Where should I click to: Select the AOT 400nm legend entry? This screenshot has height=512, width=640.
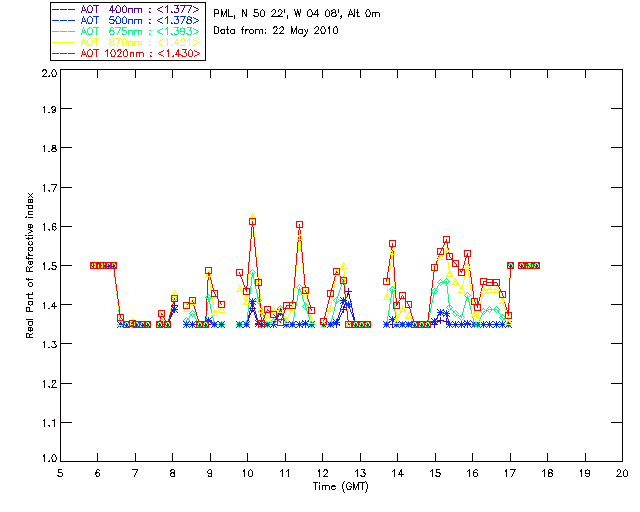pos(126,9)
